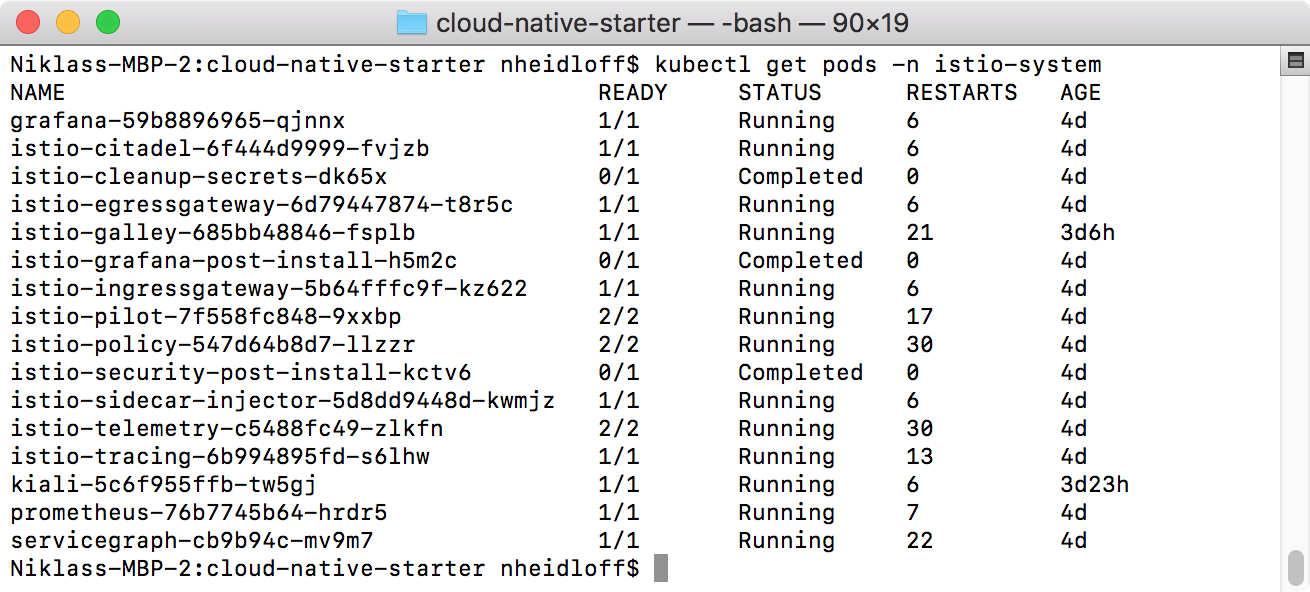The width and height of the screenshot is (1310, 592).
Task: Click the split pane icon above scrollbar
Action: (1294, 62)
